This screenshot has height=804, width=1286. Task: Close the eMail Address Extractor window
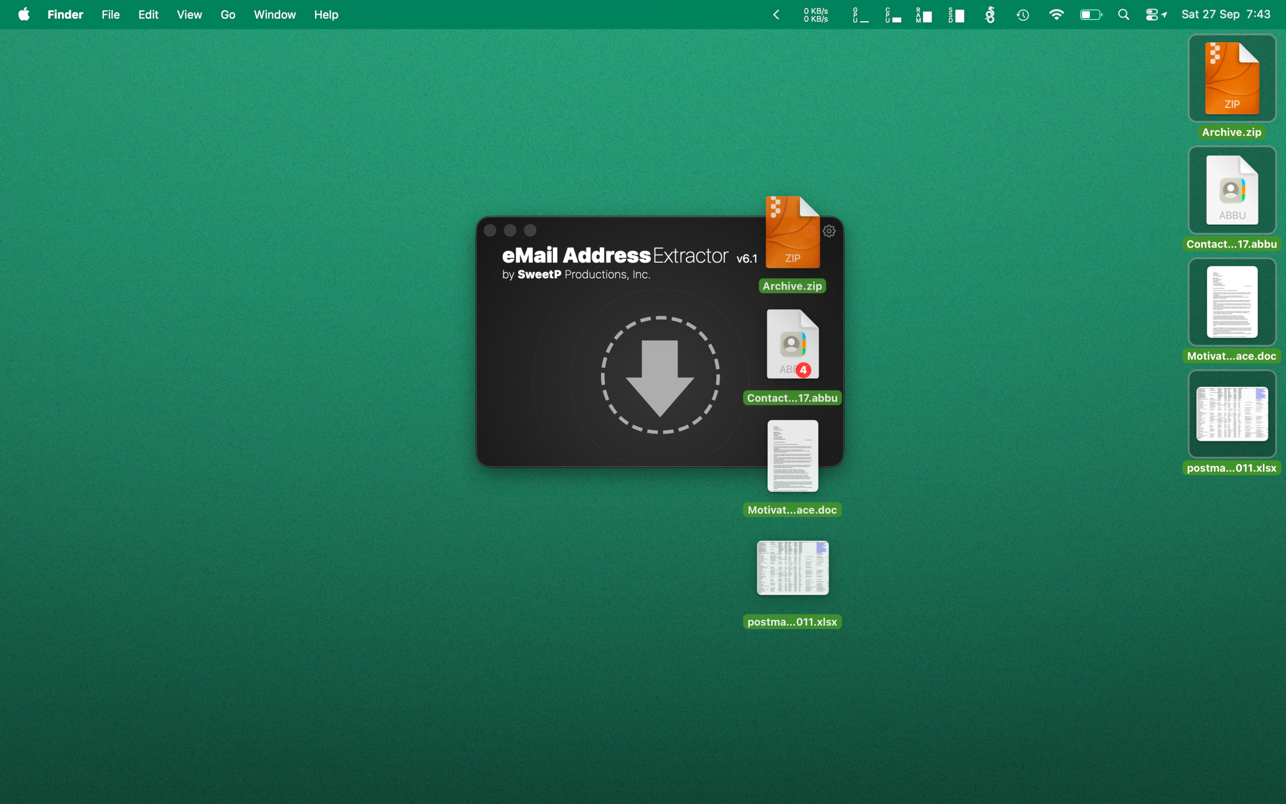pos(490,230)
